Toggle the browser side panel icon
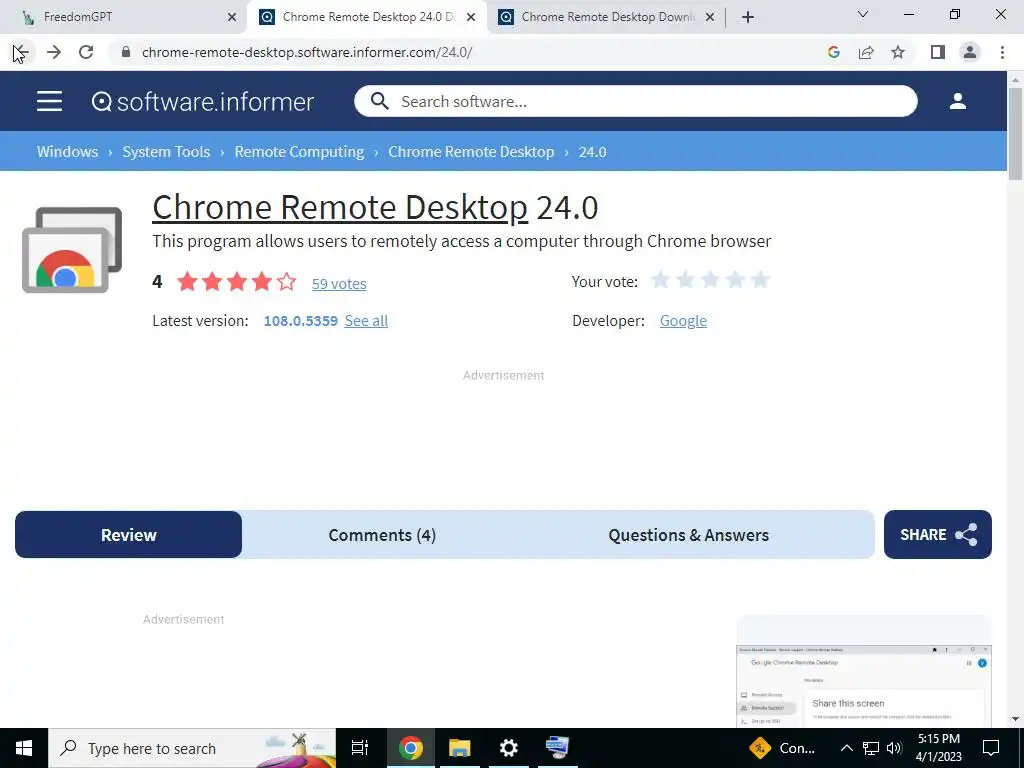The width and height of the screenshot is (1024, 768). click(x=938, y=52)
